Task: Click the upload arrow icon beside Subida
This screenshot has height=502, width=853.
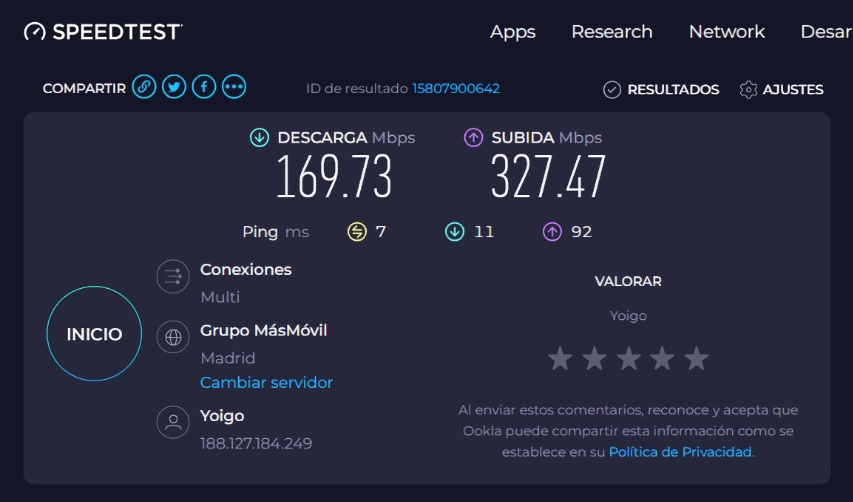Action: coord(473,138)
